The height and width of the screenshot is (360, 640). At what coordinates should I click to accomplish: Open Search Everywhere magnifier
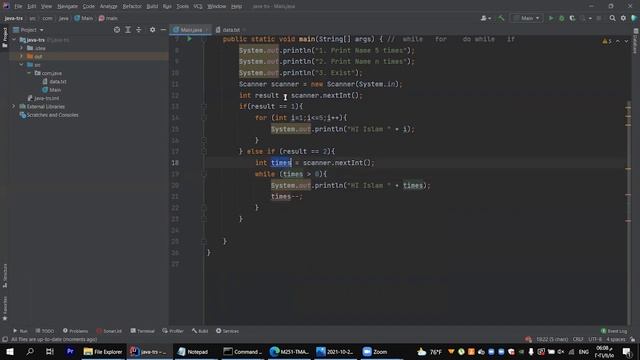pyautogui.click(x=613, y=18)
